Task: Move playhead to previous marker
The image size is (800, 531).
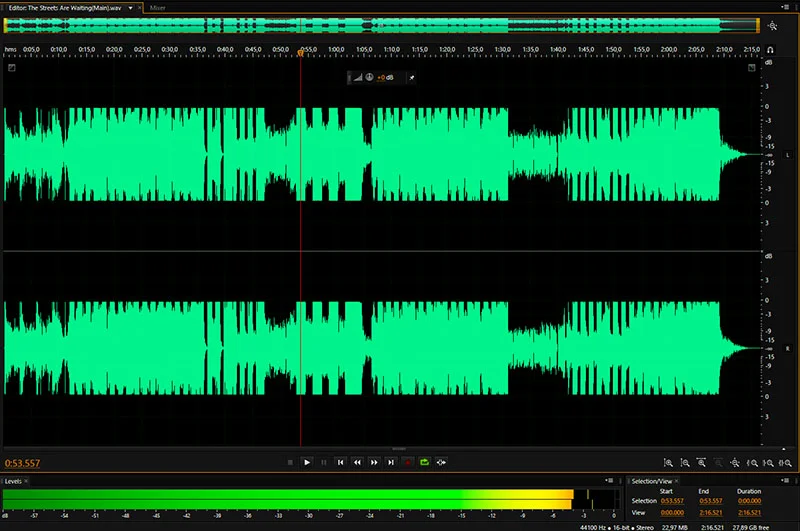Action: (340, 462)
